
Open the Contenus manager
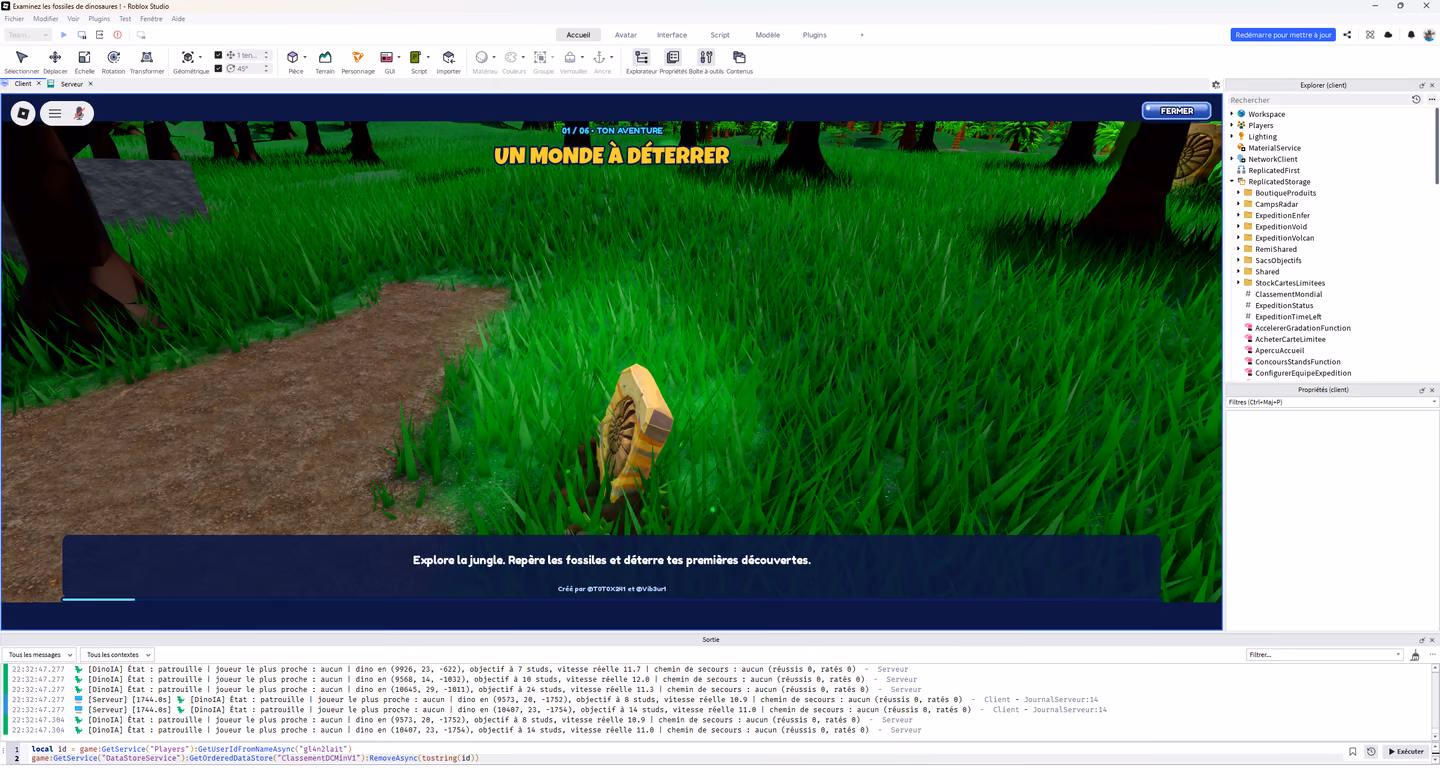point(739,62)
